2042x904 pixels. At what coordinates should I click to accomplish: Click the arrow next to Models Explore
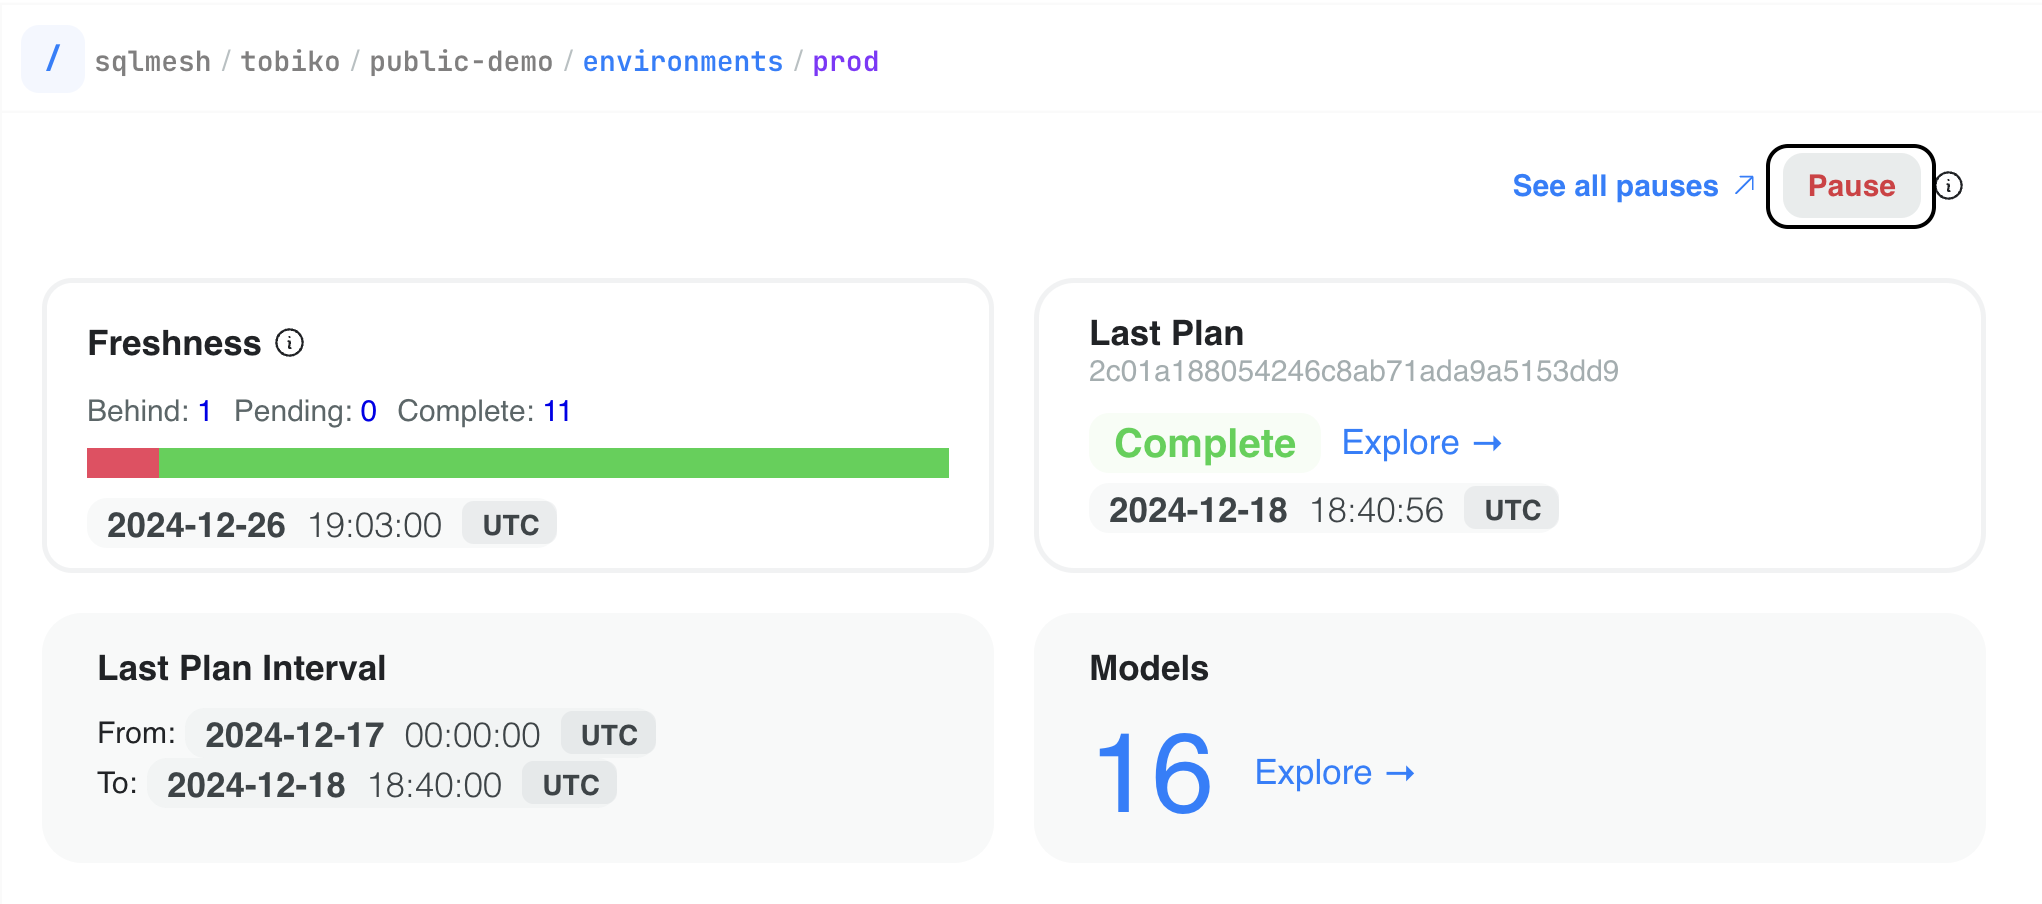point(1401,773)
